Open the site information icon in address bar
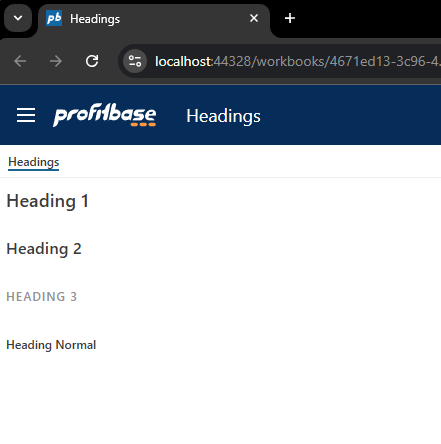 (x=135, y=61)
